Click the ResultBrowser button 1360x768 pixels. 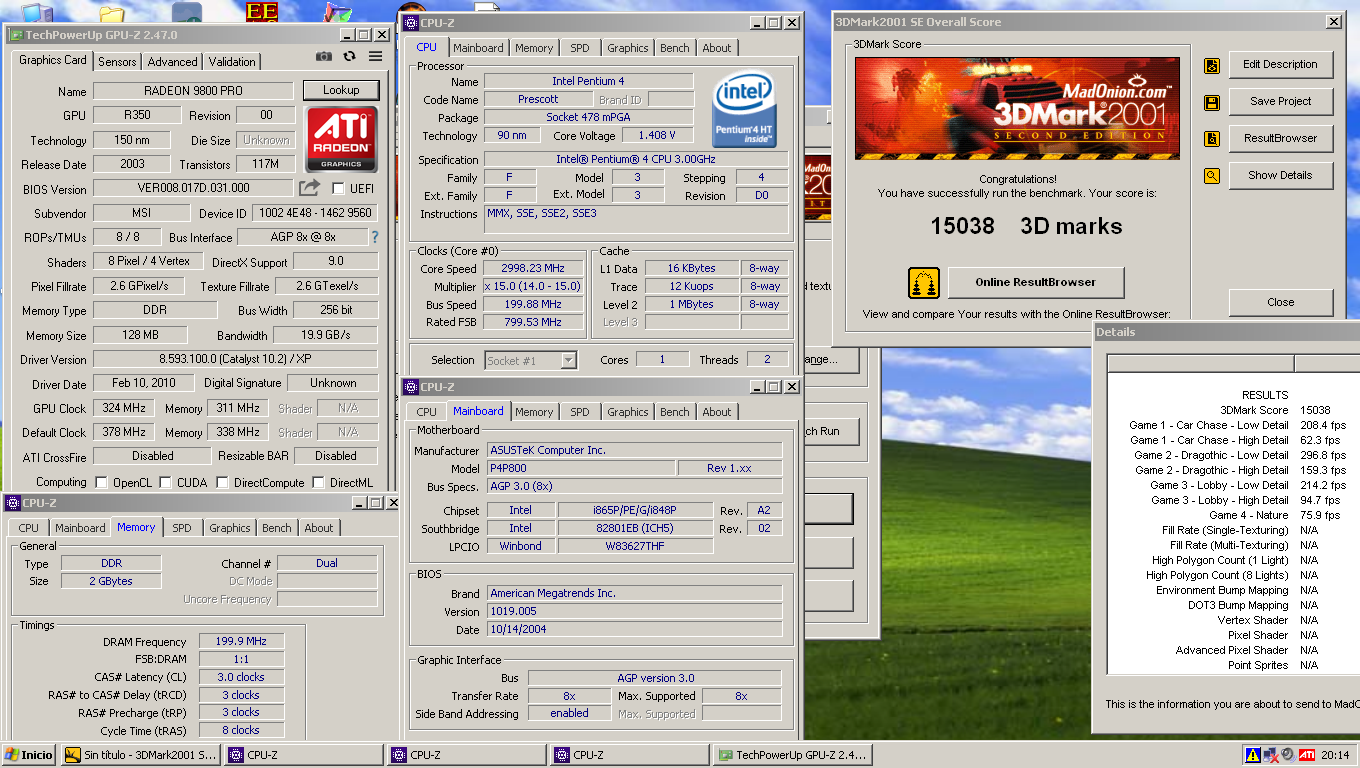1280,138
